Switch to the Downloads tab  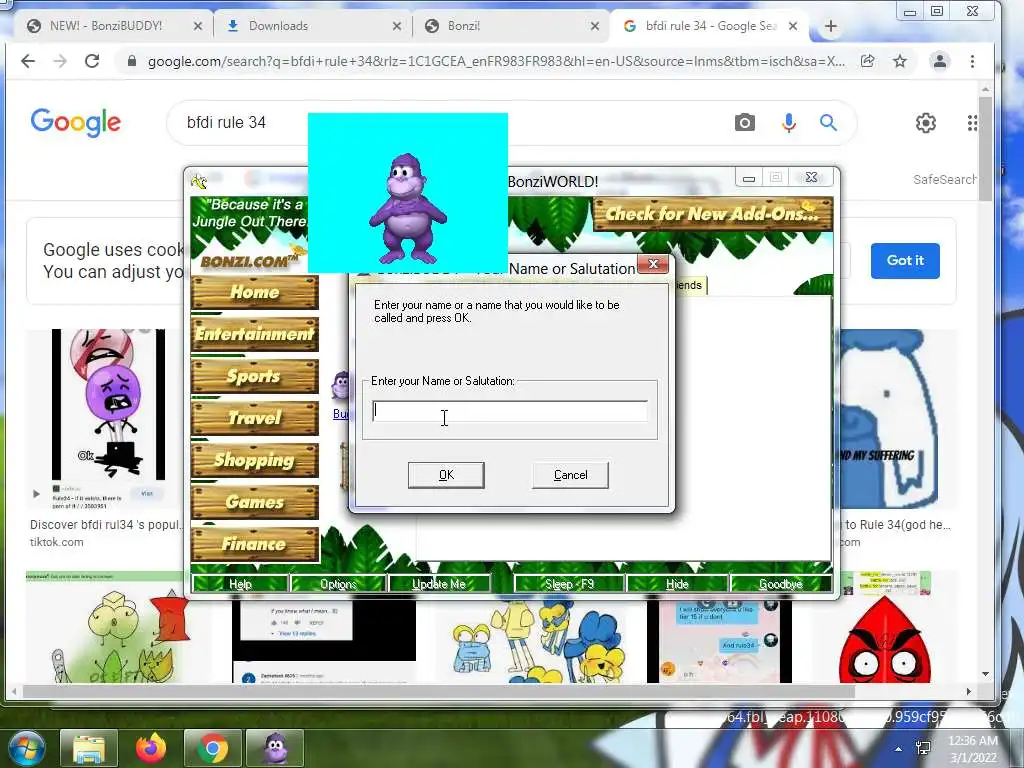pos(278,26)
